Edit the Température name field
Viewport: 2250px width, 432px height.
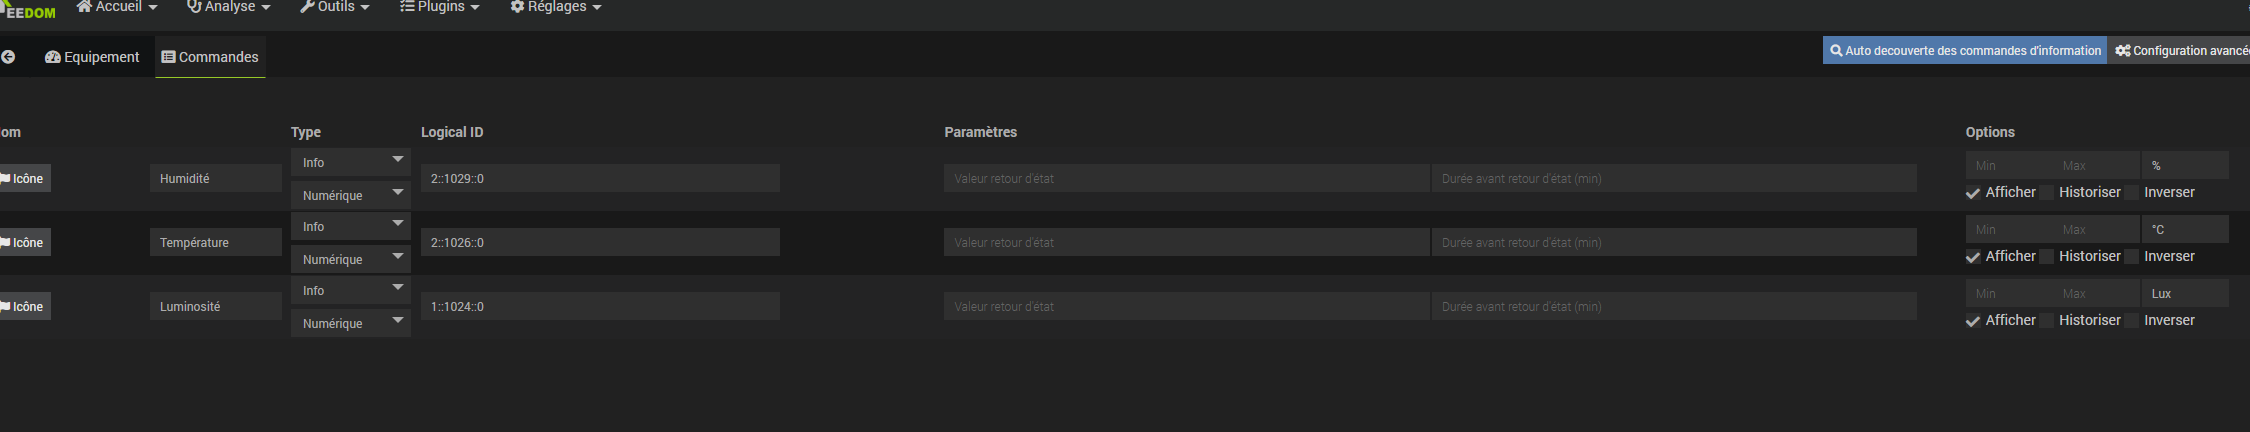[215, 243]
